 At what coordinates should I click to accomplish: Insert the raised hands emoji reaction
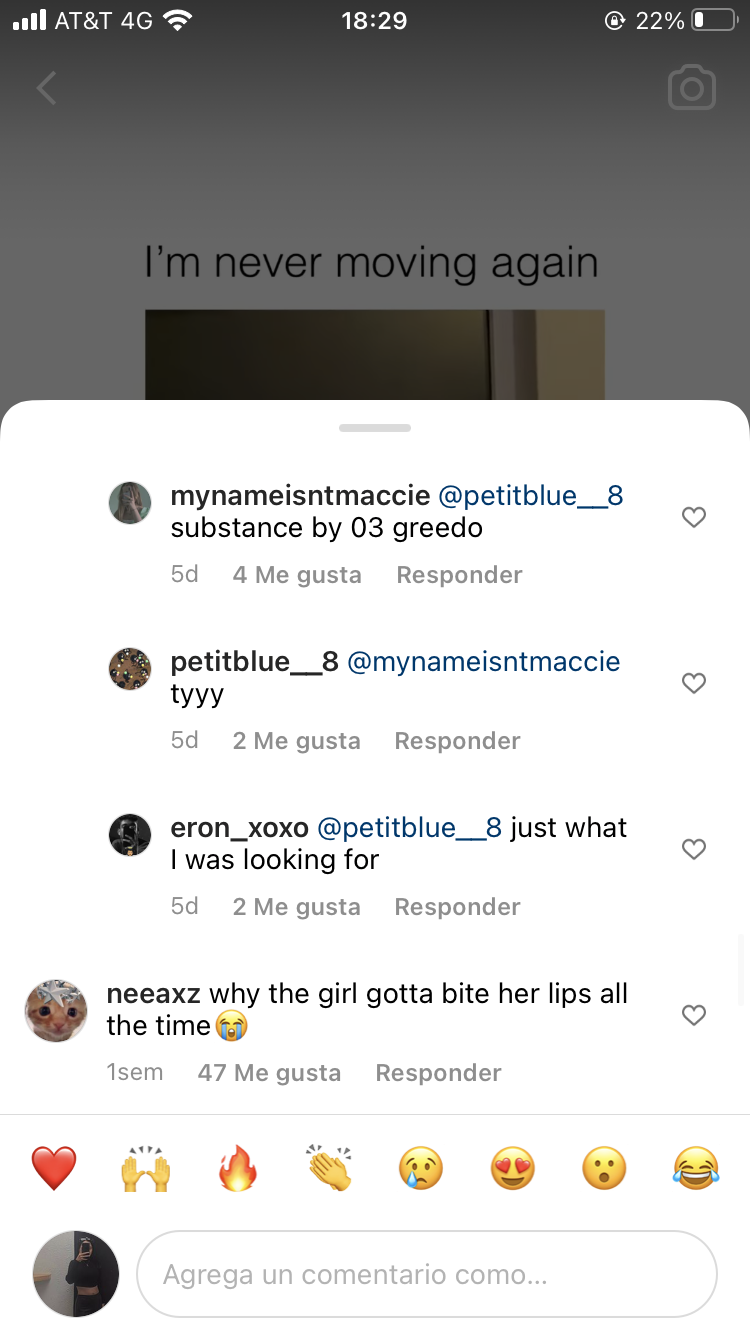(145, 1168)
